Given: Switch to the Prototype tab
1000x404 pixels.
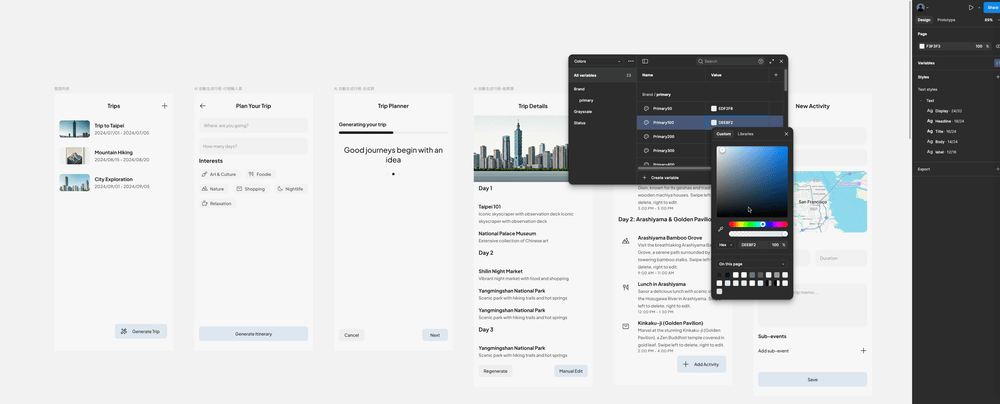Looking at the screenshot, I should (946, 20).
